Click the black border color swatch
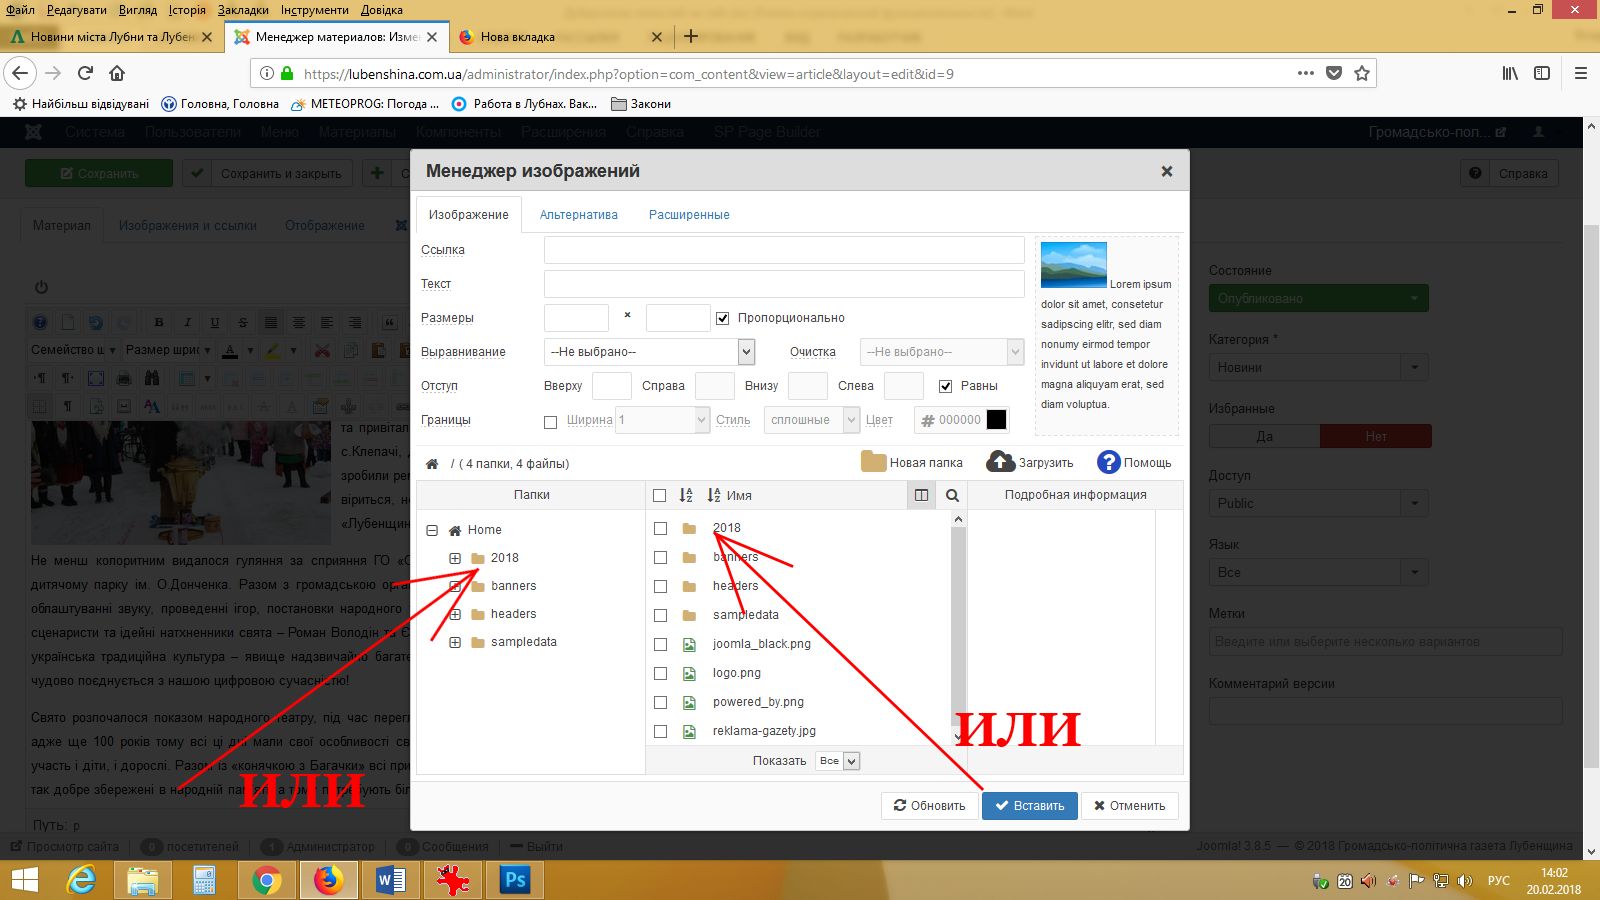This screenshot has height=900, width=1600. pyautogui.click(x=996, y=420)
